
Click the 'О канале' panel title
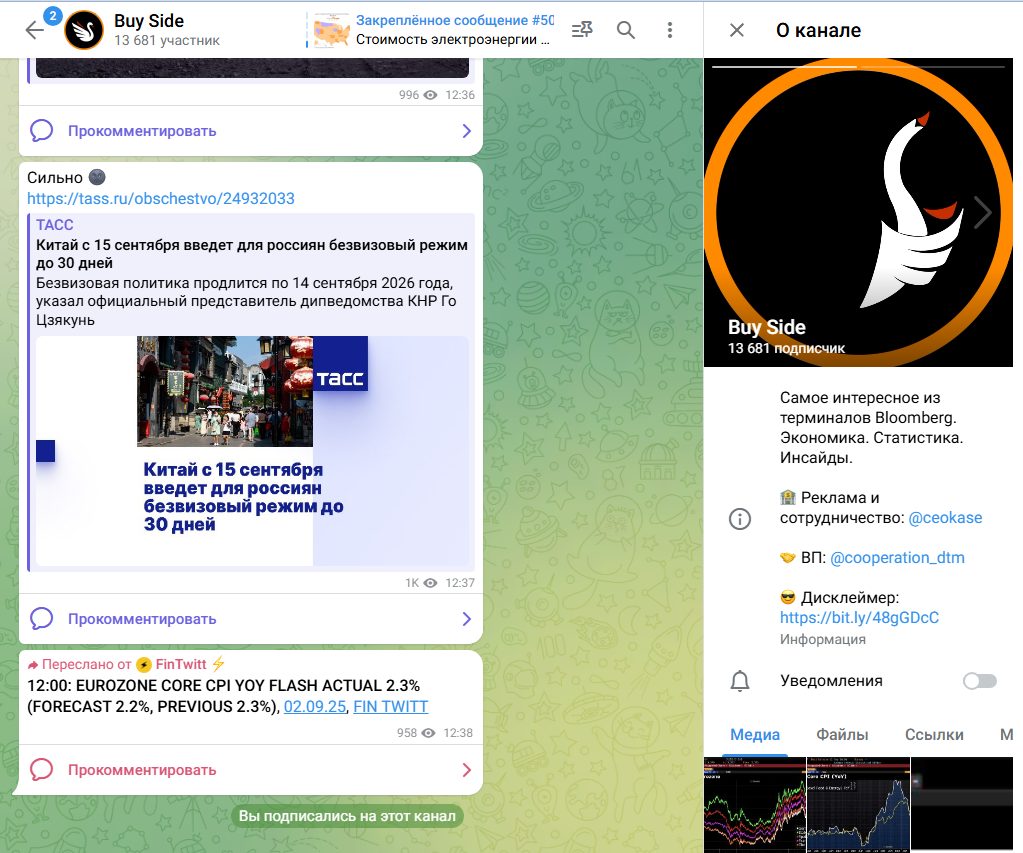tap(818, 30)
